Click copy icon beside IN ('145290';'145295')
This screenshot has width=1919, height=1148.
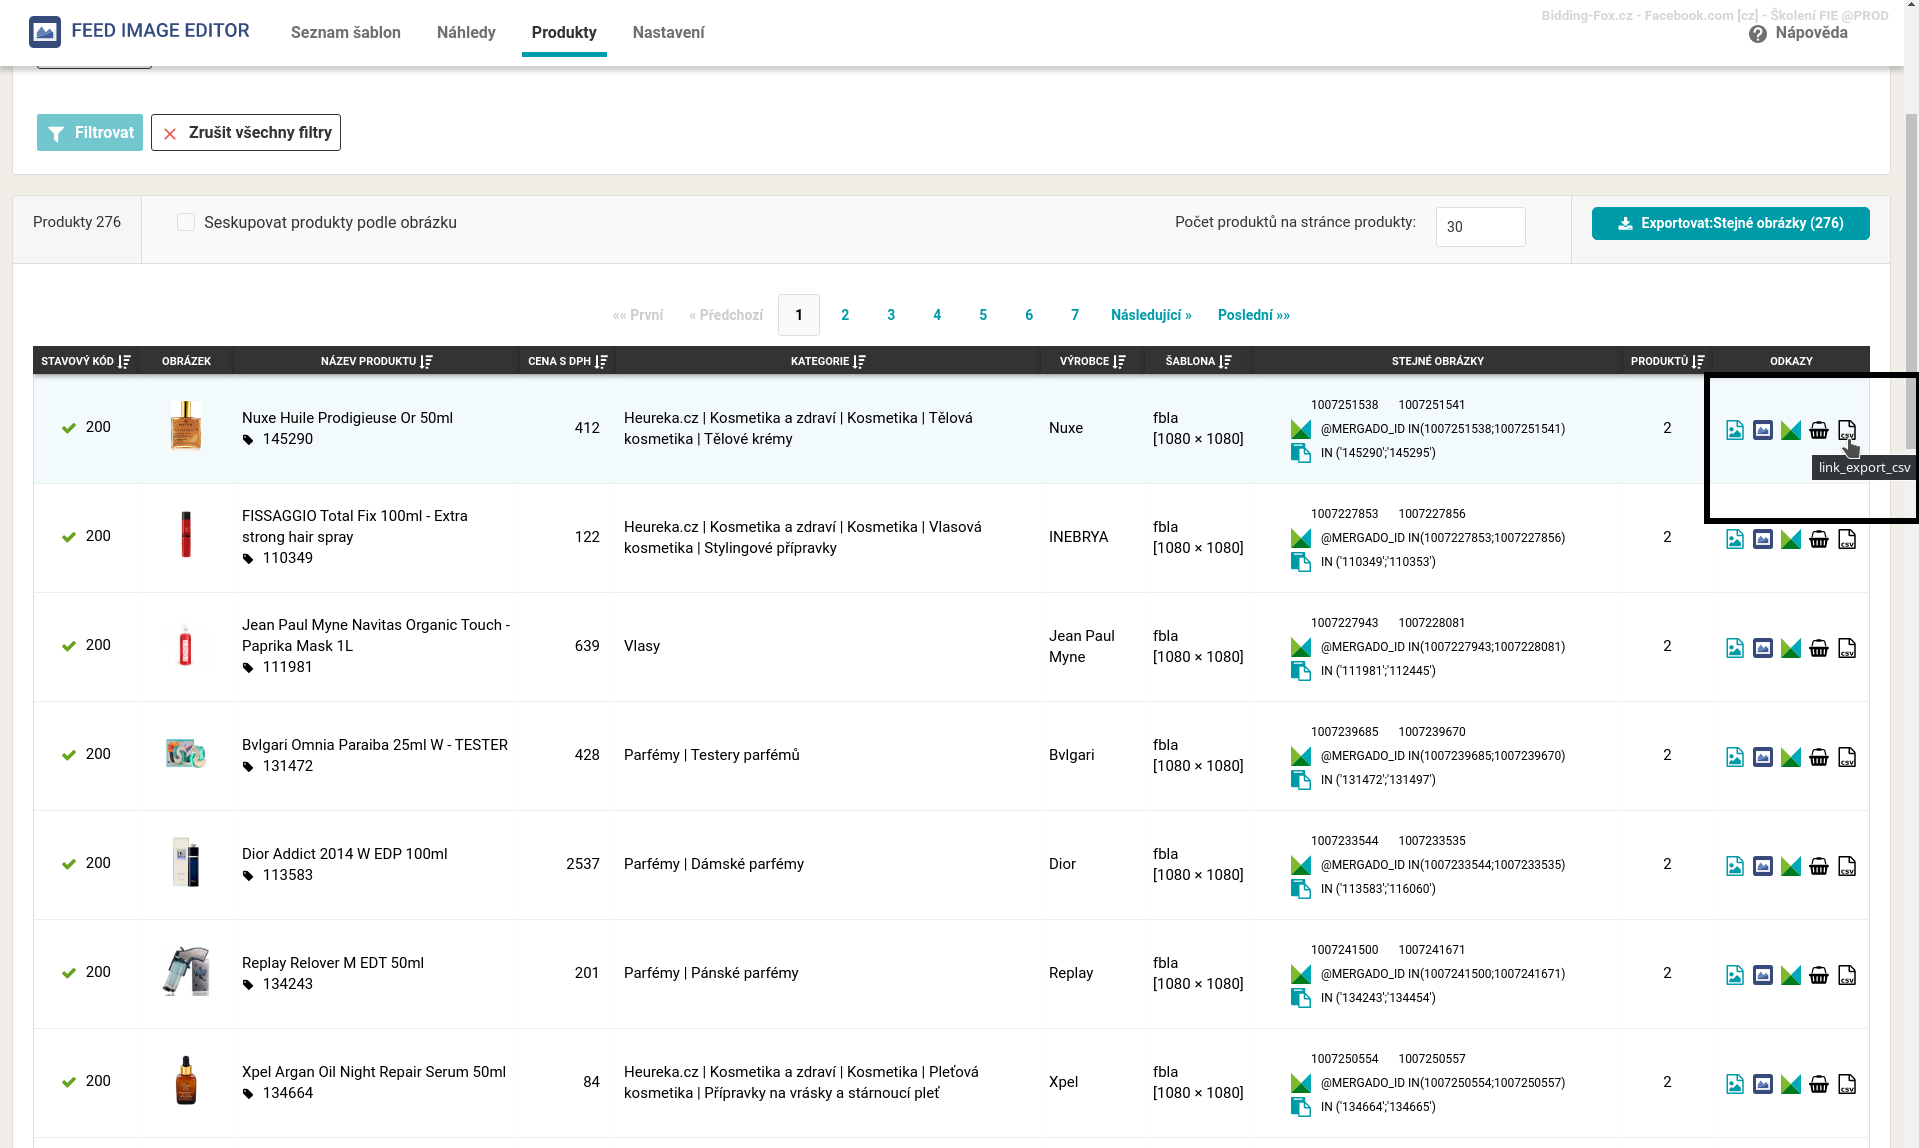[x=1301, y=453]
